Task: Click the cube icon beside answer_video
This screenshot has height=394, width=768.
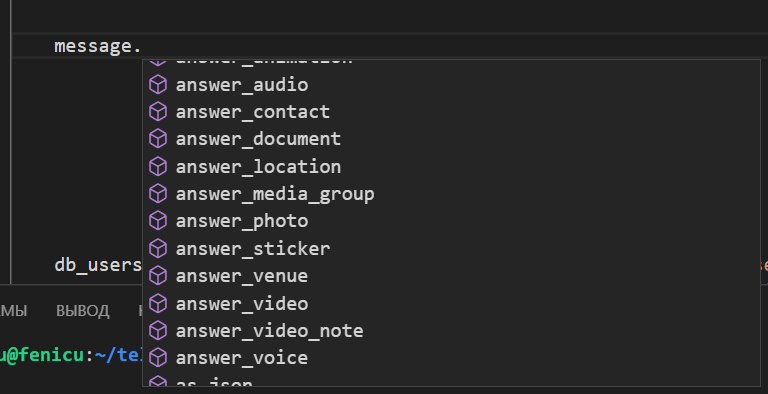Action: [158, 304]
